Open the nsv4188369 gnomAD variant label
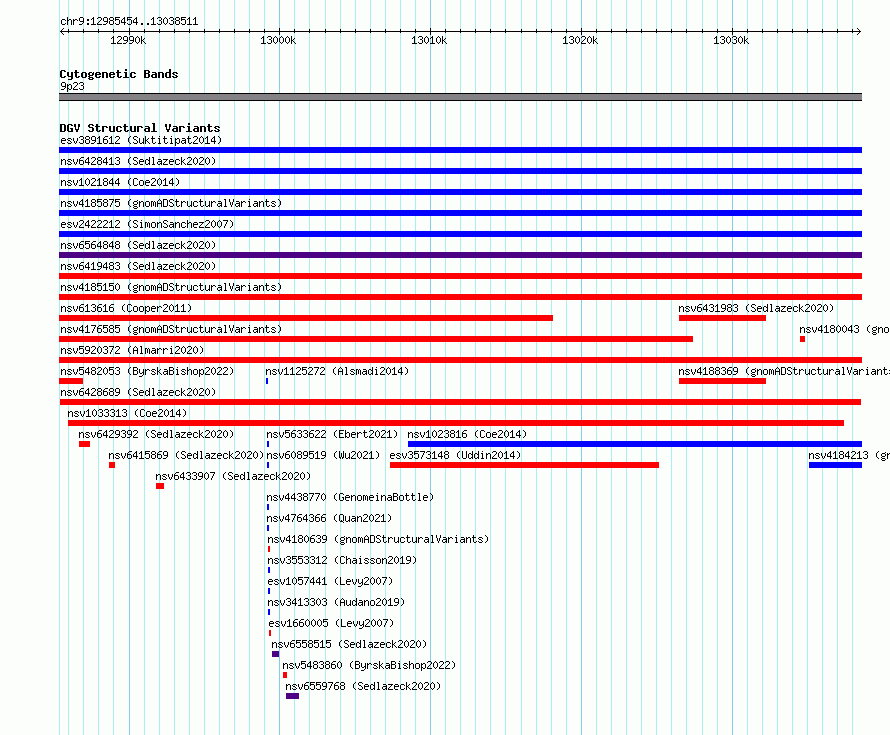Image resolution: width=890 pixels, height=735 pixels. click(784, 371)
